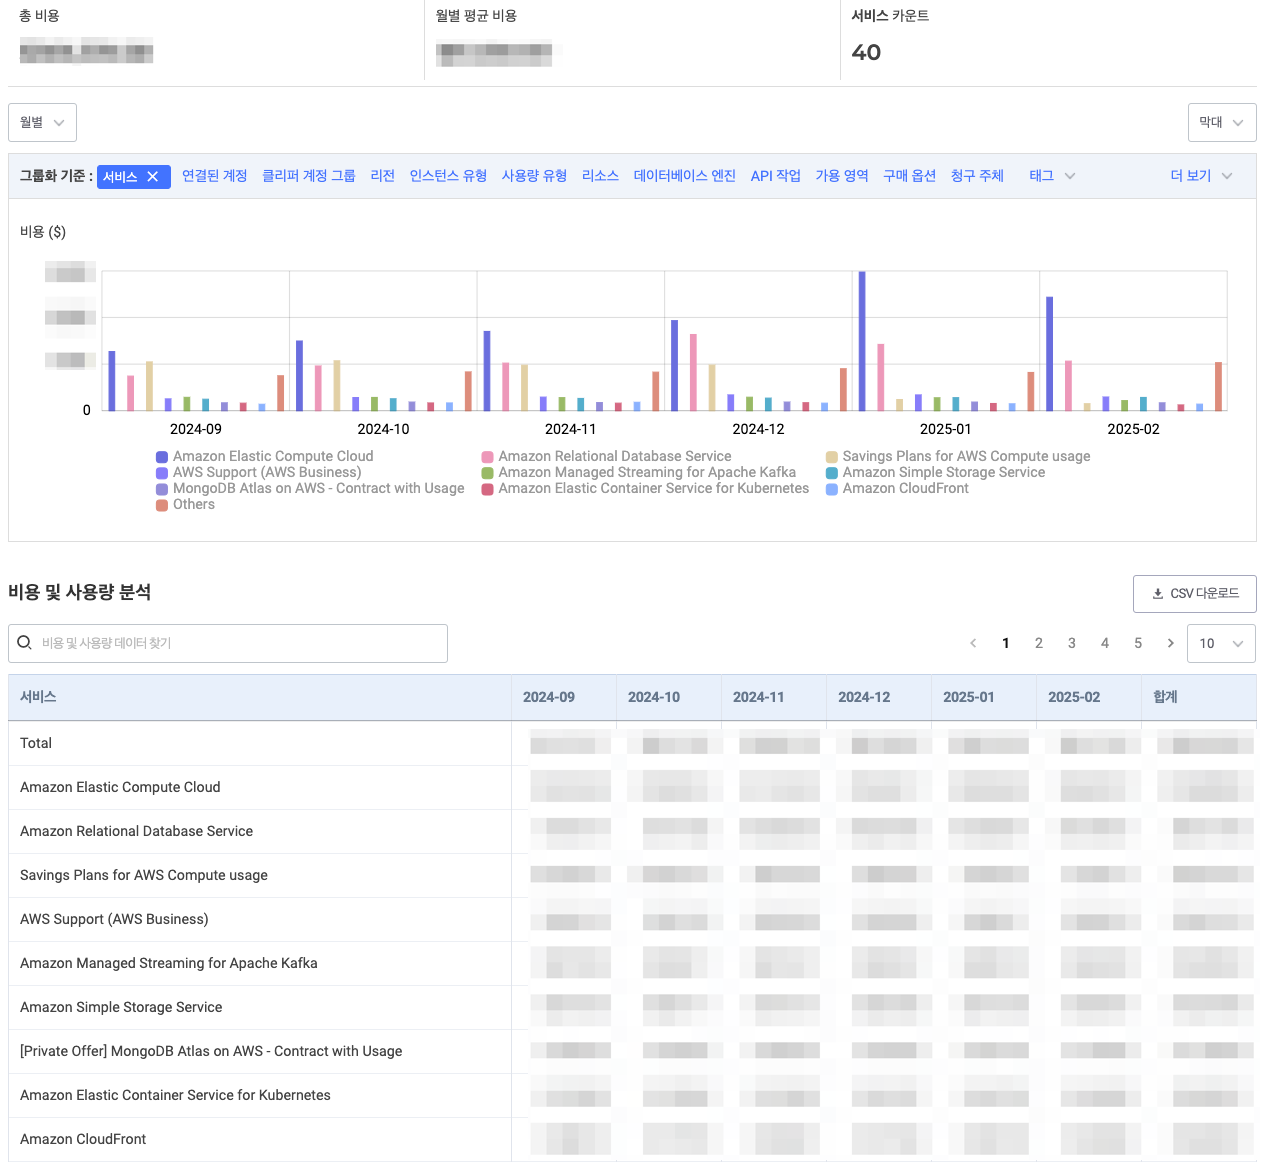Select Amazon CloudFront table row
This screenshot has height=1171, width=1270.
632,1139
